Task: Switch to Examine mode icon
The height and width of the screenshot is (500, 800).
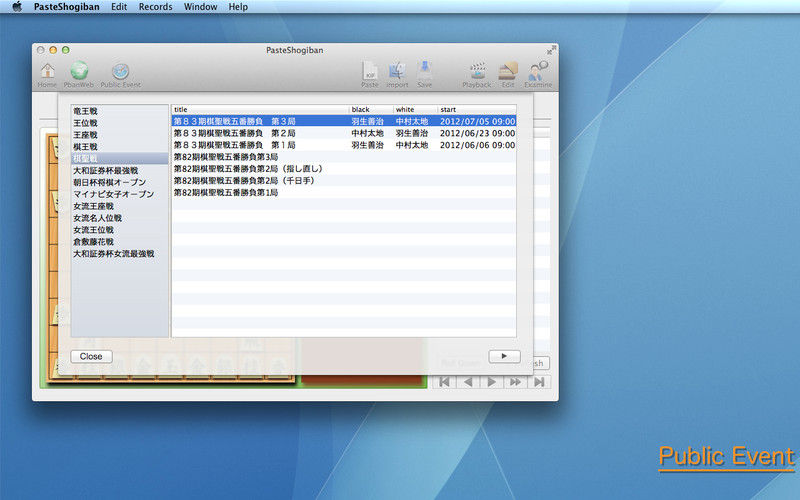Action: (x=538, y=74)
